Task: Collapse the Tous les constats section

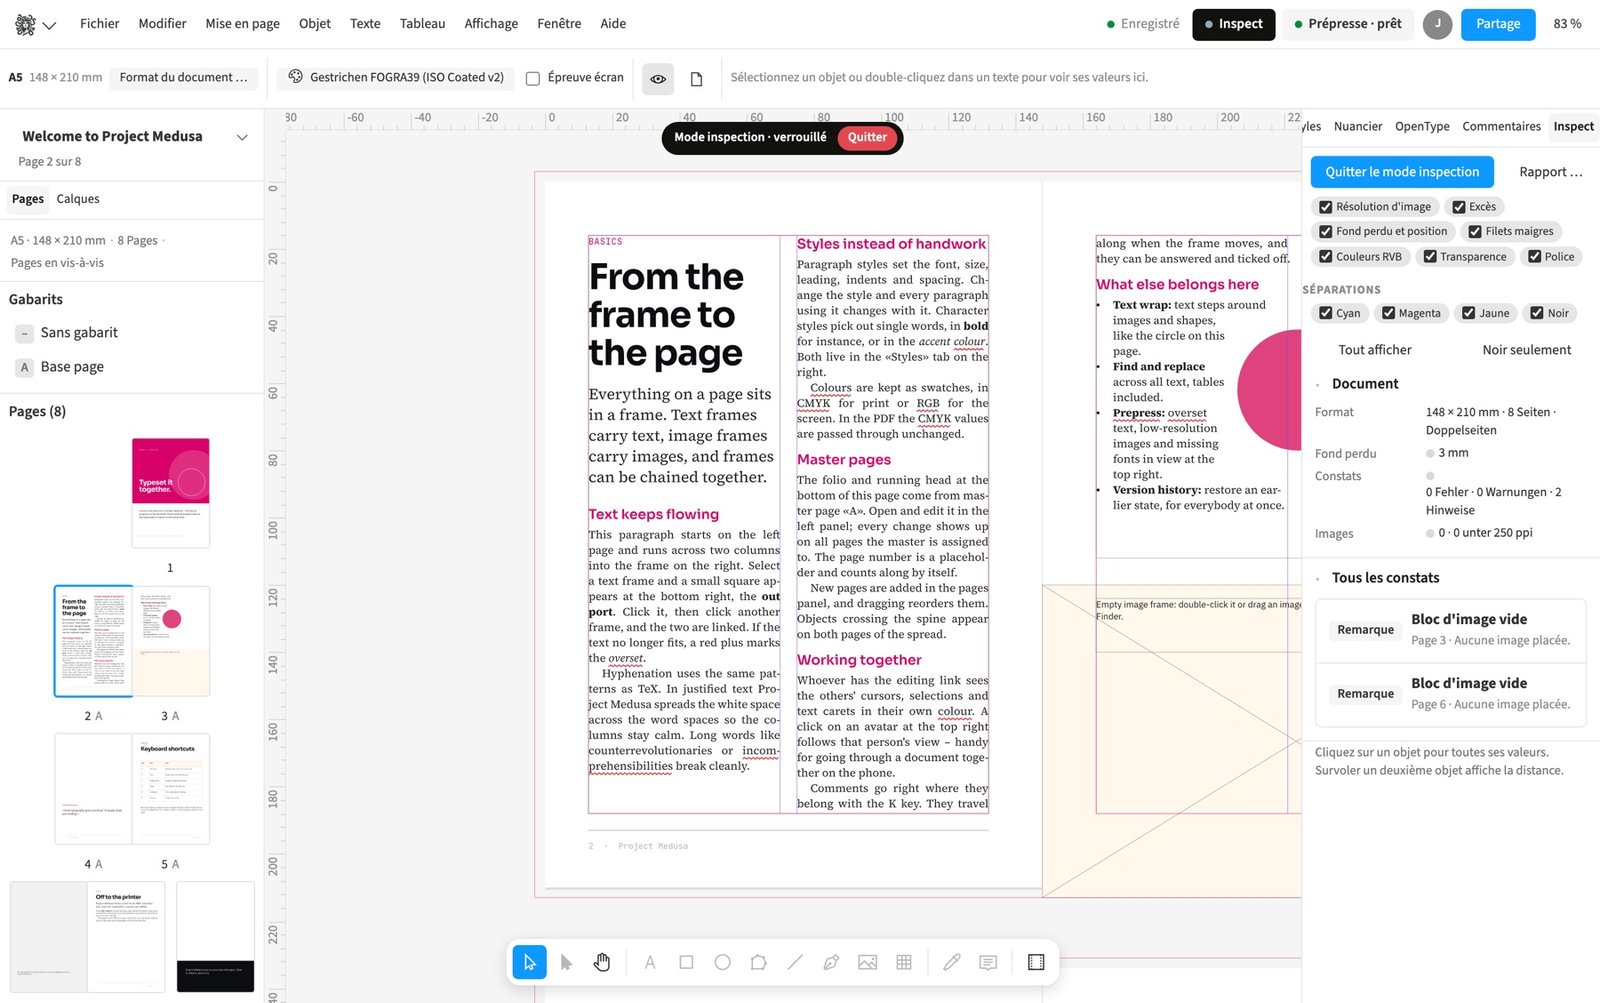Action: 1319,578
